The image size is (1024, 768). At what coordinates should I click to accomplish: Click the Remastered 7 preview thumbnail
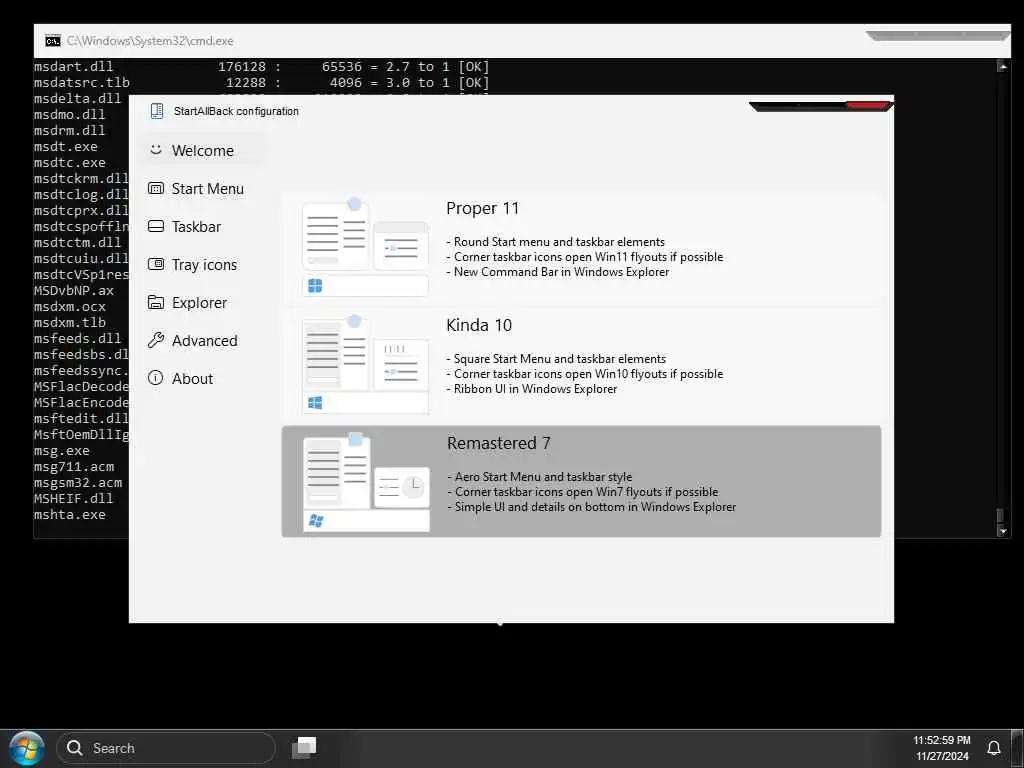[366, 481]
